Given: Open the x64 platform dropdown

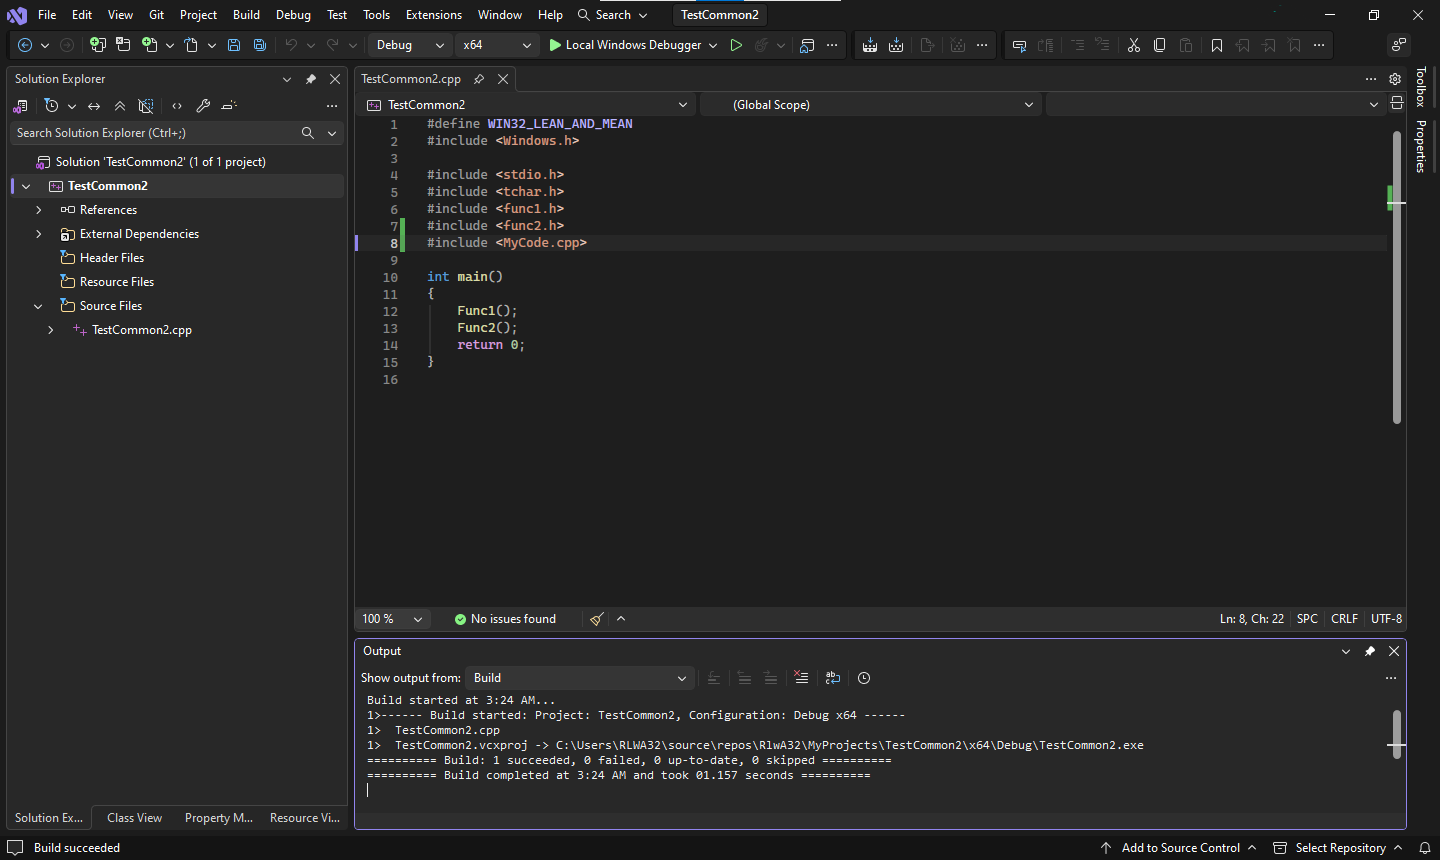Looking at the screenshot, I should click(x=497, y=45).
